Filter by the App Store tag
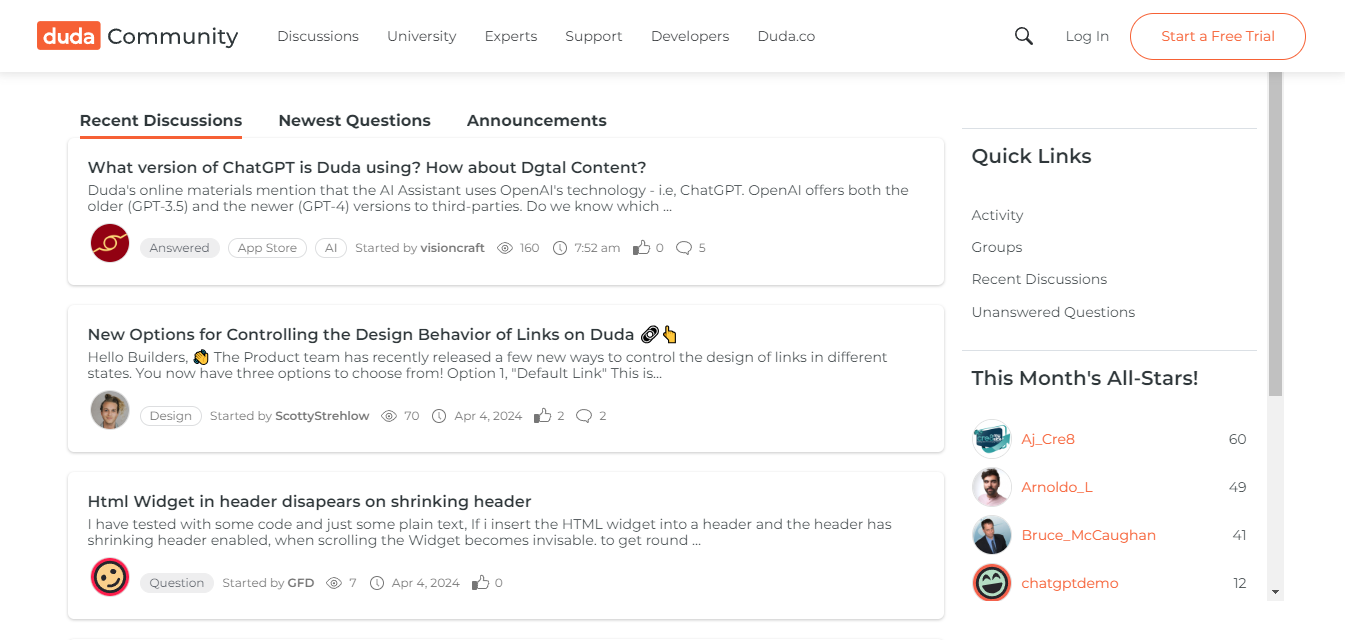1345x640 pixels. tap(267, 248)
